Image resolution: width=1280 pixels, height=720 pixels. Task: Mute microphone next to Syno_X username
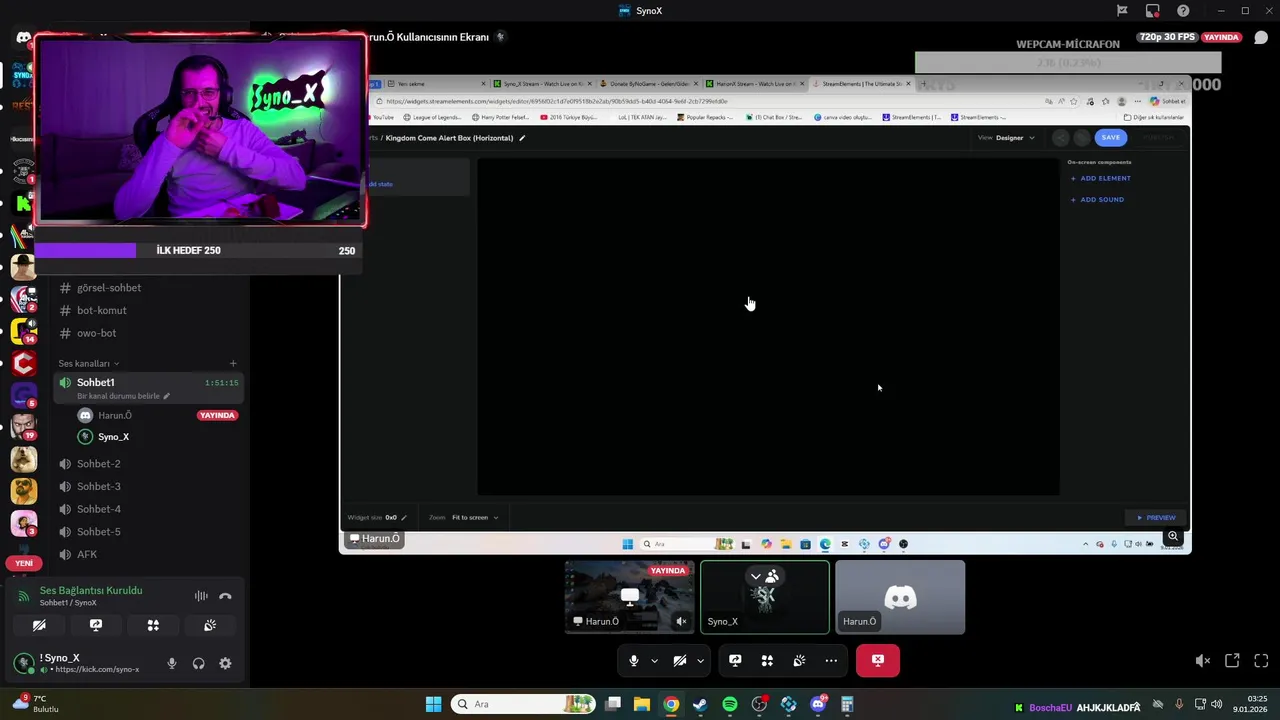(x=172, y=663)
